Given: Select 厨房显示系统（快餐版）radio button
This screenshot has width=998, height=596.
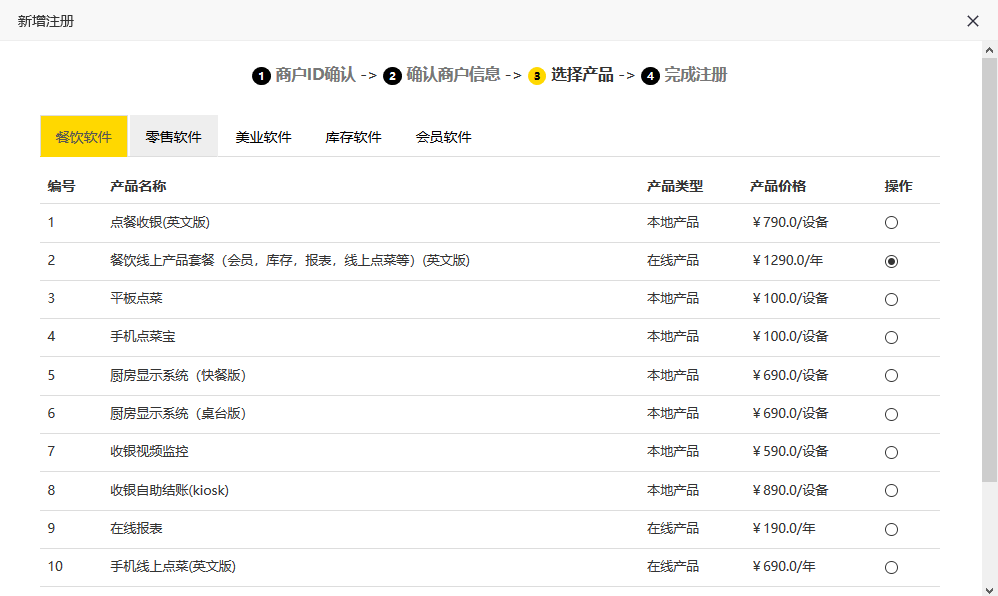Looking at the screenshot, I should 891,376.
